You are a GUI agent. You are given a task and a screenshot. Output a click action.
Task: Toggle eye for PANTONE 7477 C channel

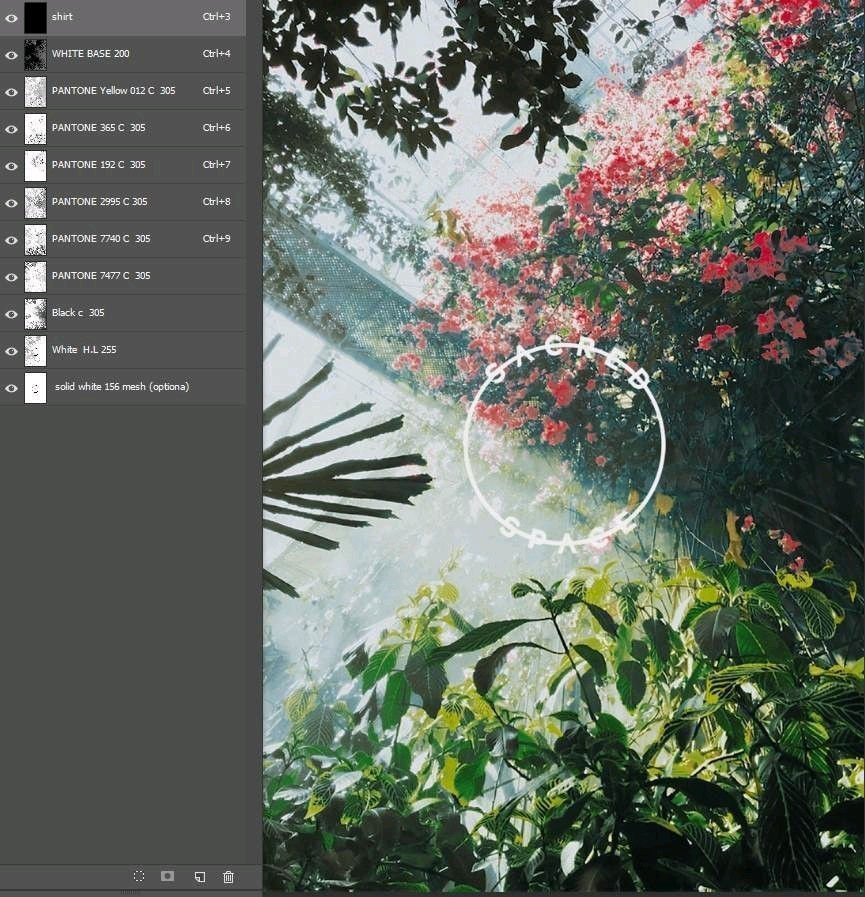[11, 277]
